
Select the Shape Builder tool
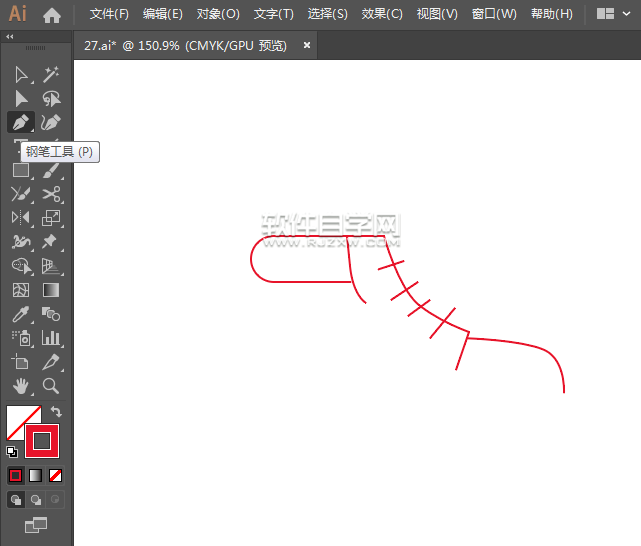21,266
